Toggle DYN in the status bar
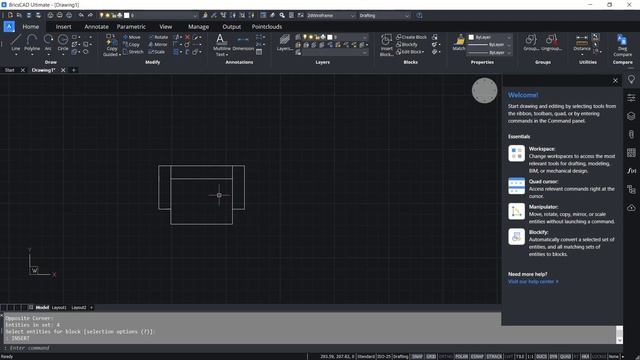 tap(553, 357)
